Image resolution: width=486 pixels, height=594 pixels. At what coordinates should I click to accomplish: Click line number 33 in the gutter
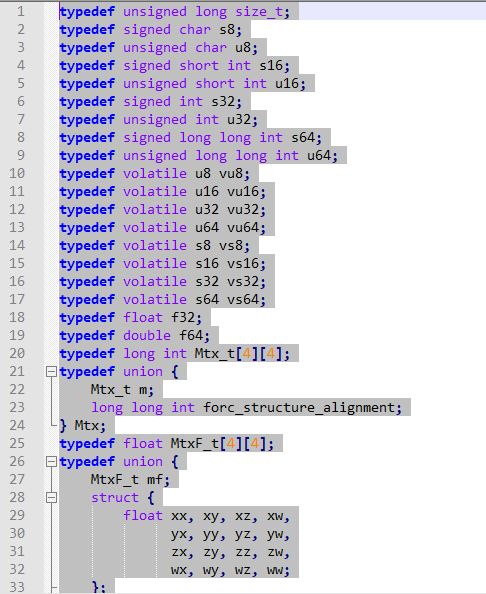[x=17, y=587]
